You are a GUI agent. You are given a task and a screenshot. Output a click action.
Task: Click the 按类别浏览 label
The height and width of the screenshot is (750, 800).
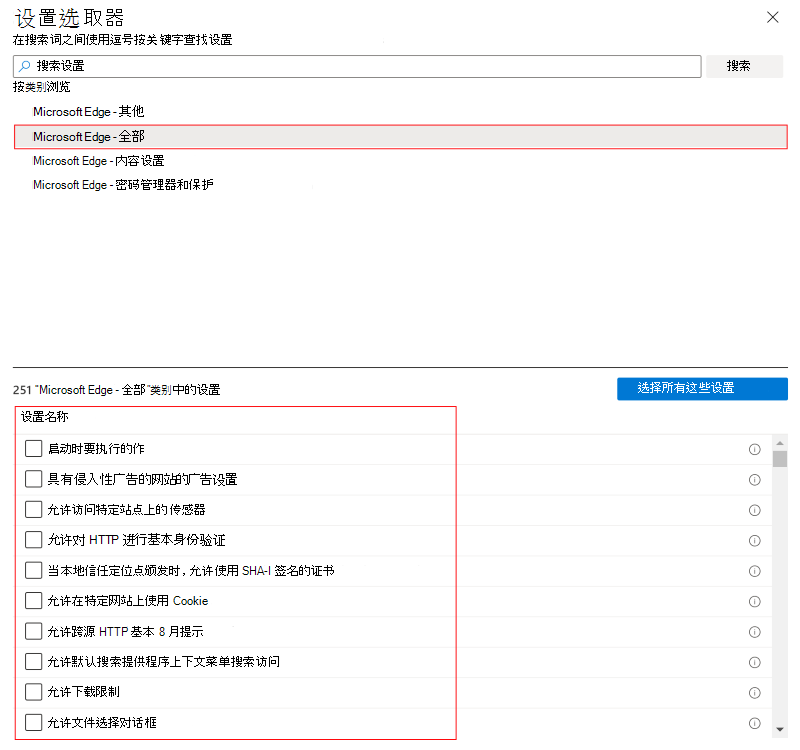point(42,87)
